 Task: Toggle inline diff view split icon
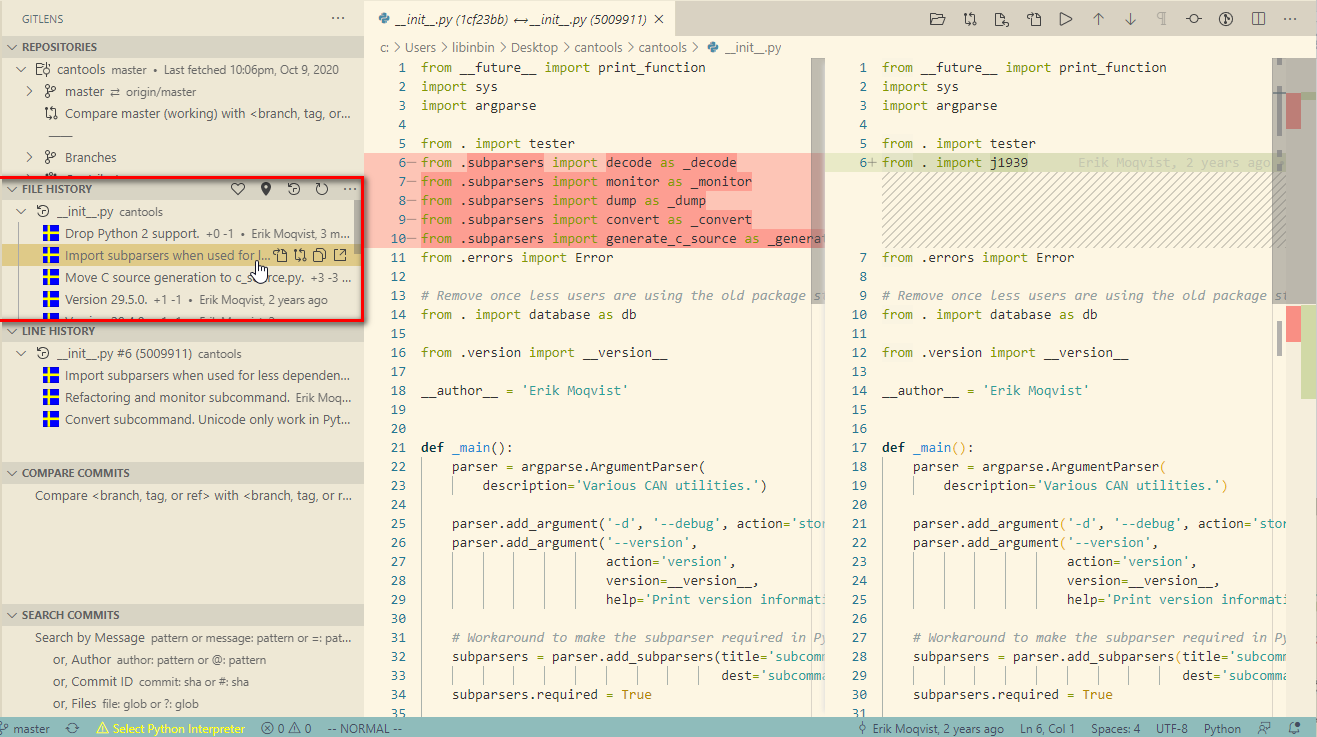(x=1258, y=19)
